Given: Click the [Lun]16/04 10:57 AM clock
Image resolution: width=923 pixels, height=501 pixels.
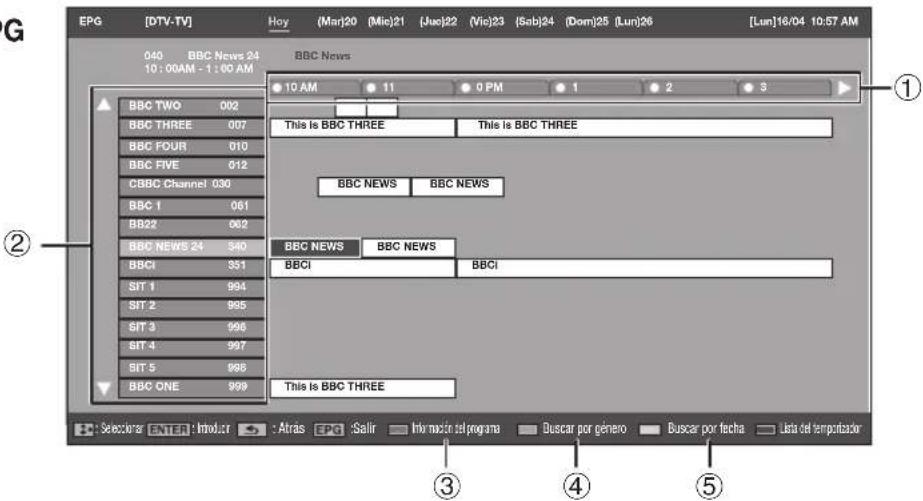Looking at the screenshot, I should tap(804, 22).
